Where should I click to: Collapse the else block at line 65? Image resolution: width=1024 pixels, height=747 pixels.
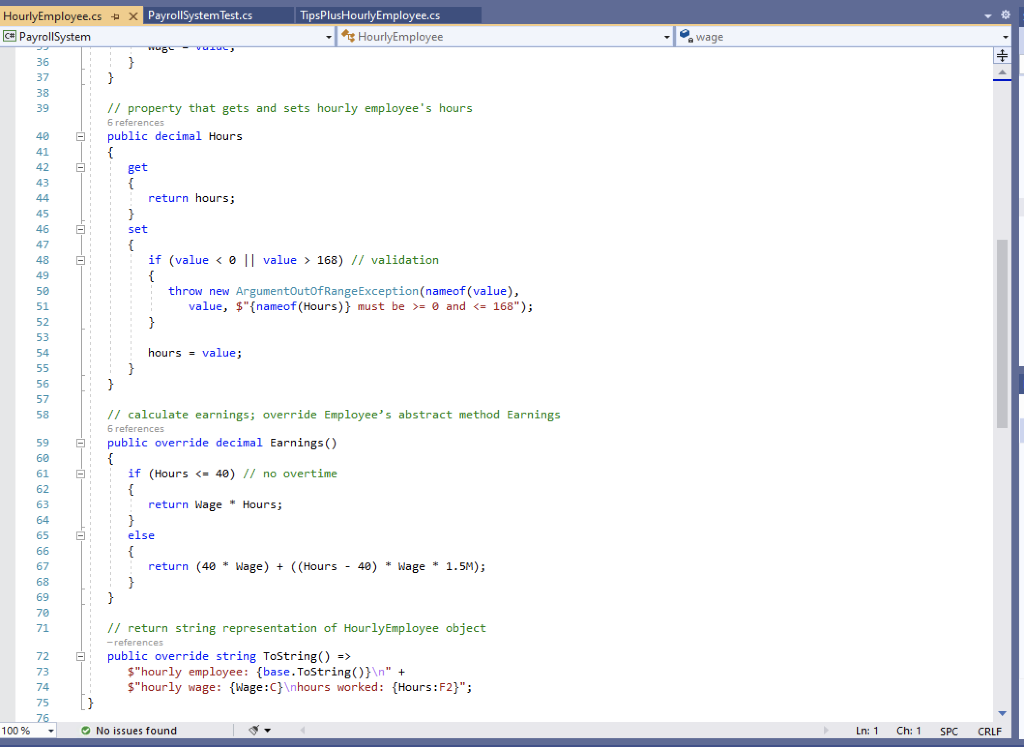click(80, 535)
